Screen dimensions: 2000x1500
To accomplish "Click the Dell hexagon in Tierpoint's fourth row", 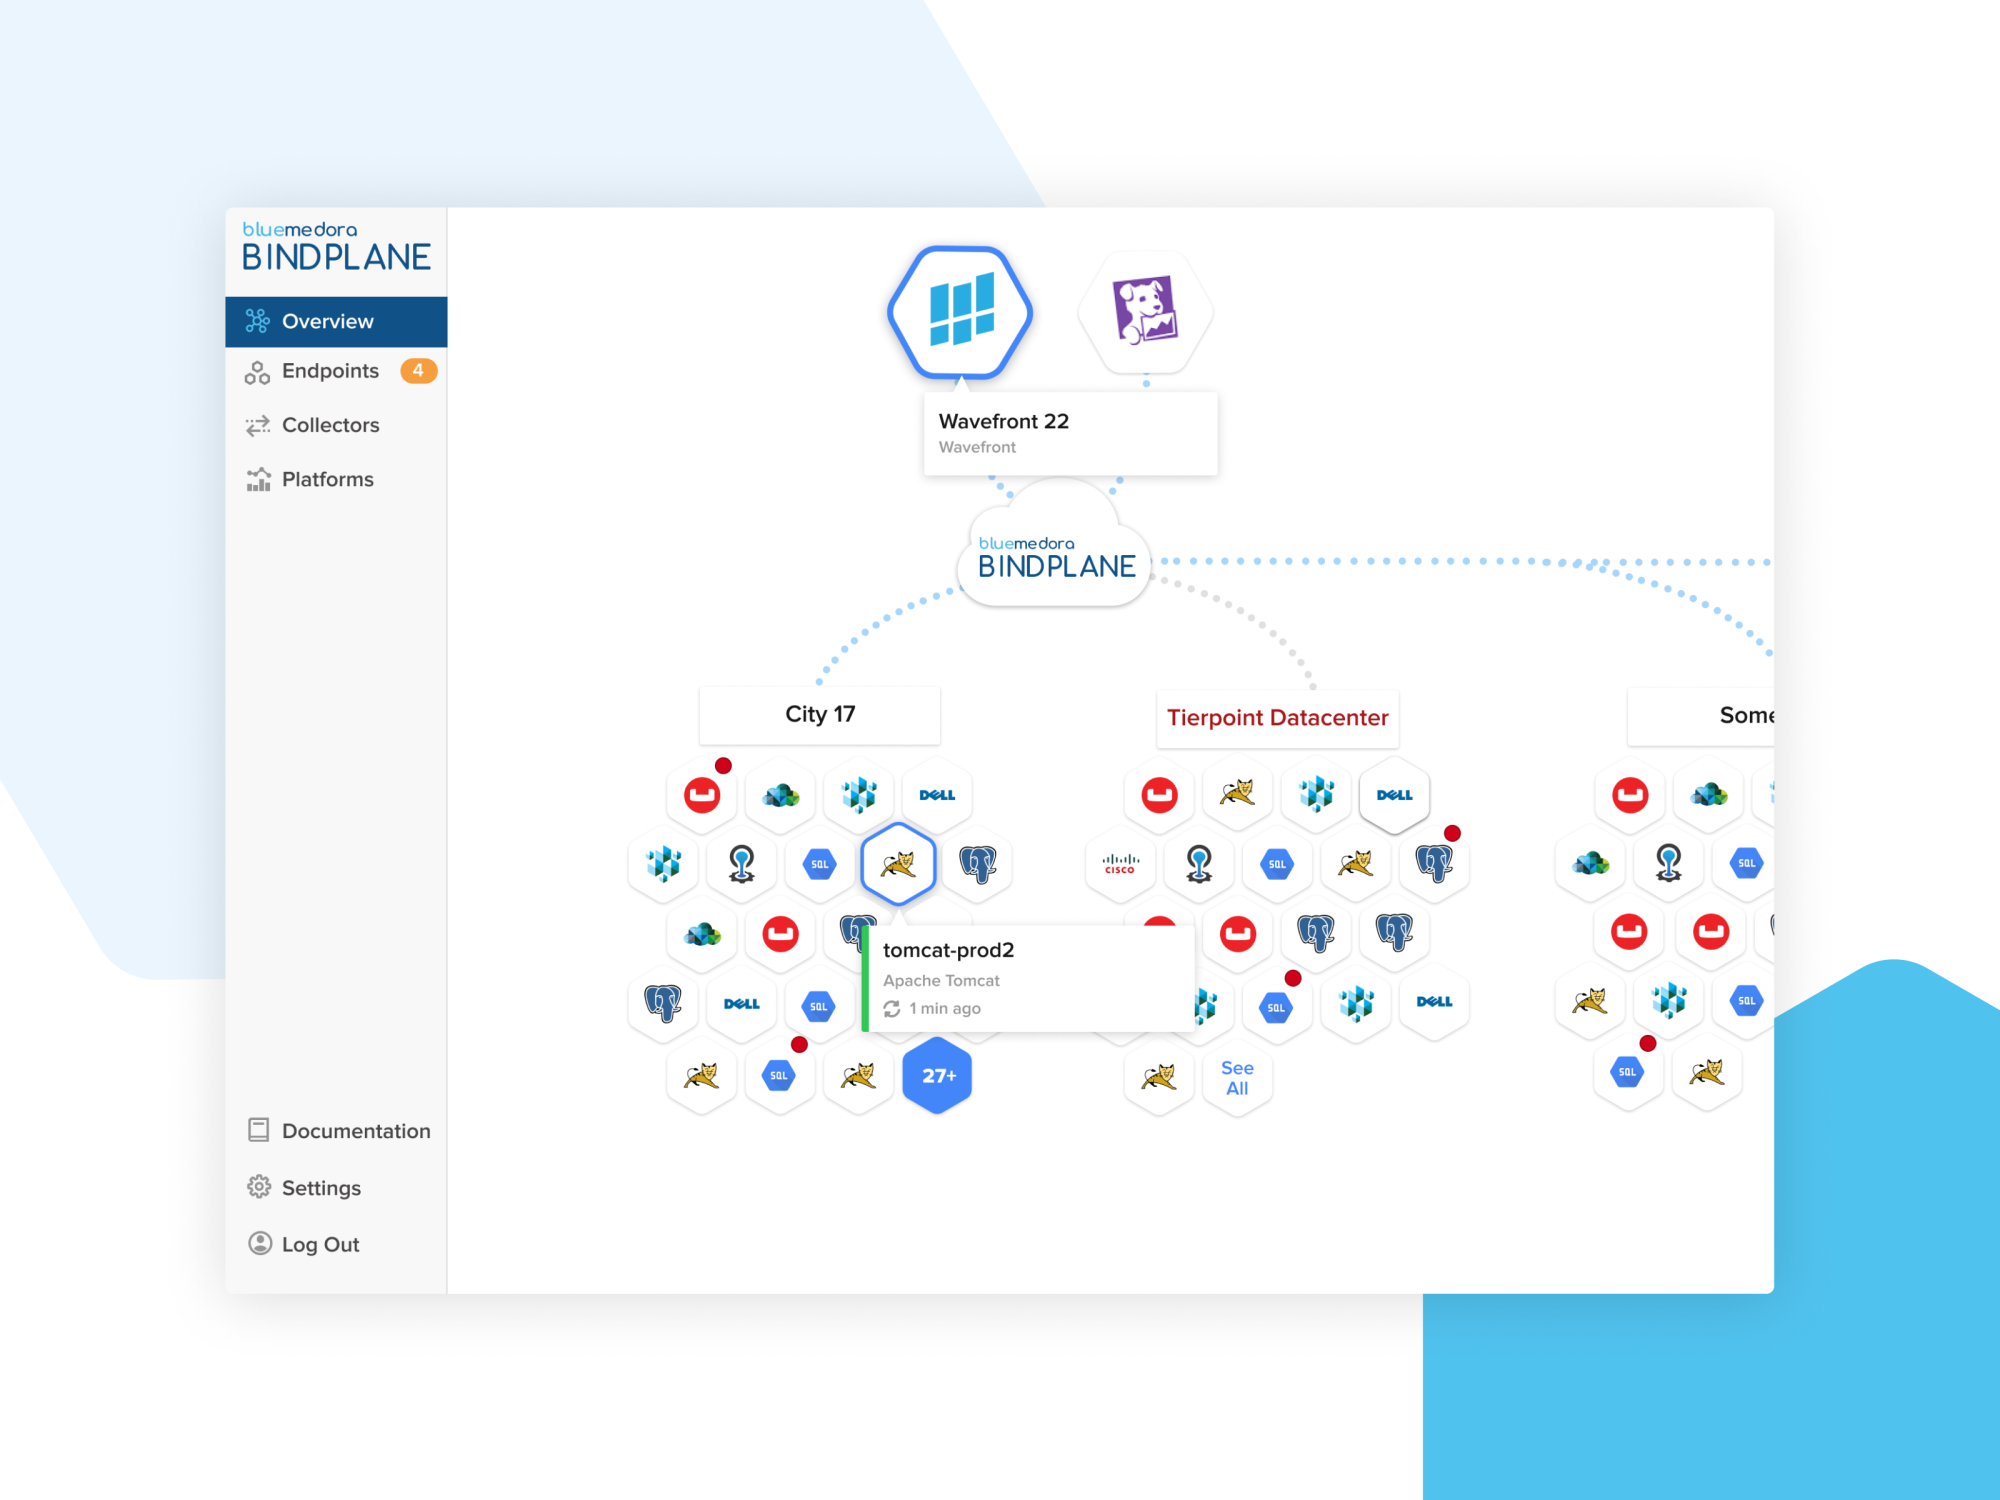I will click(1434, 1002).
